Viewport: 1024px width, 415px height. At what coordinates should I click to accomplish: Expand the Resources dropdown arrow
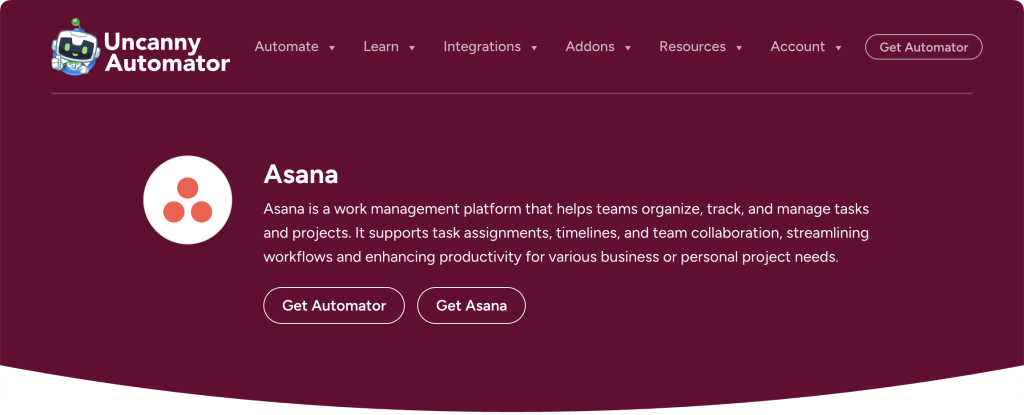(739, 47)
